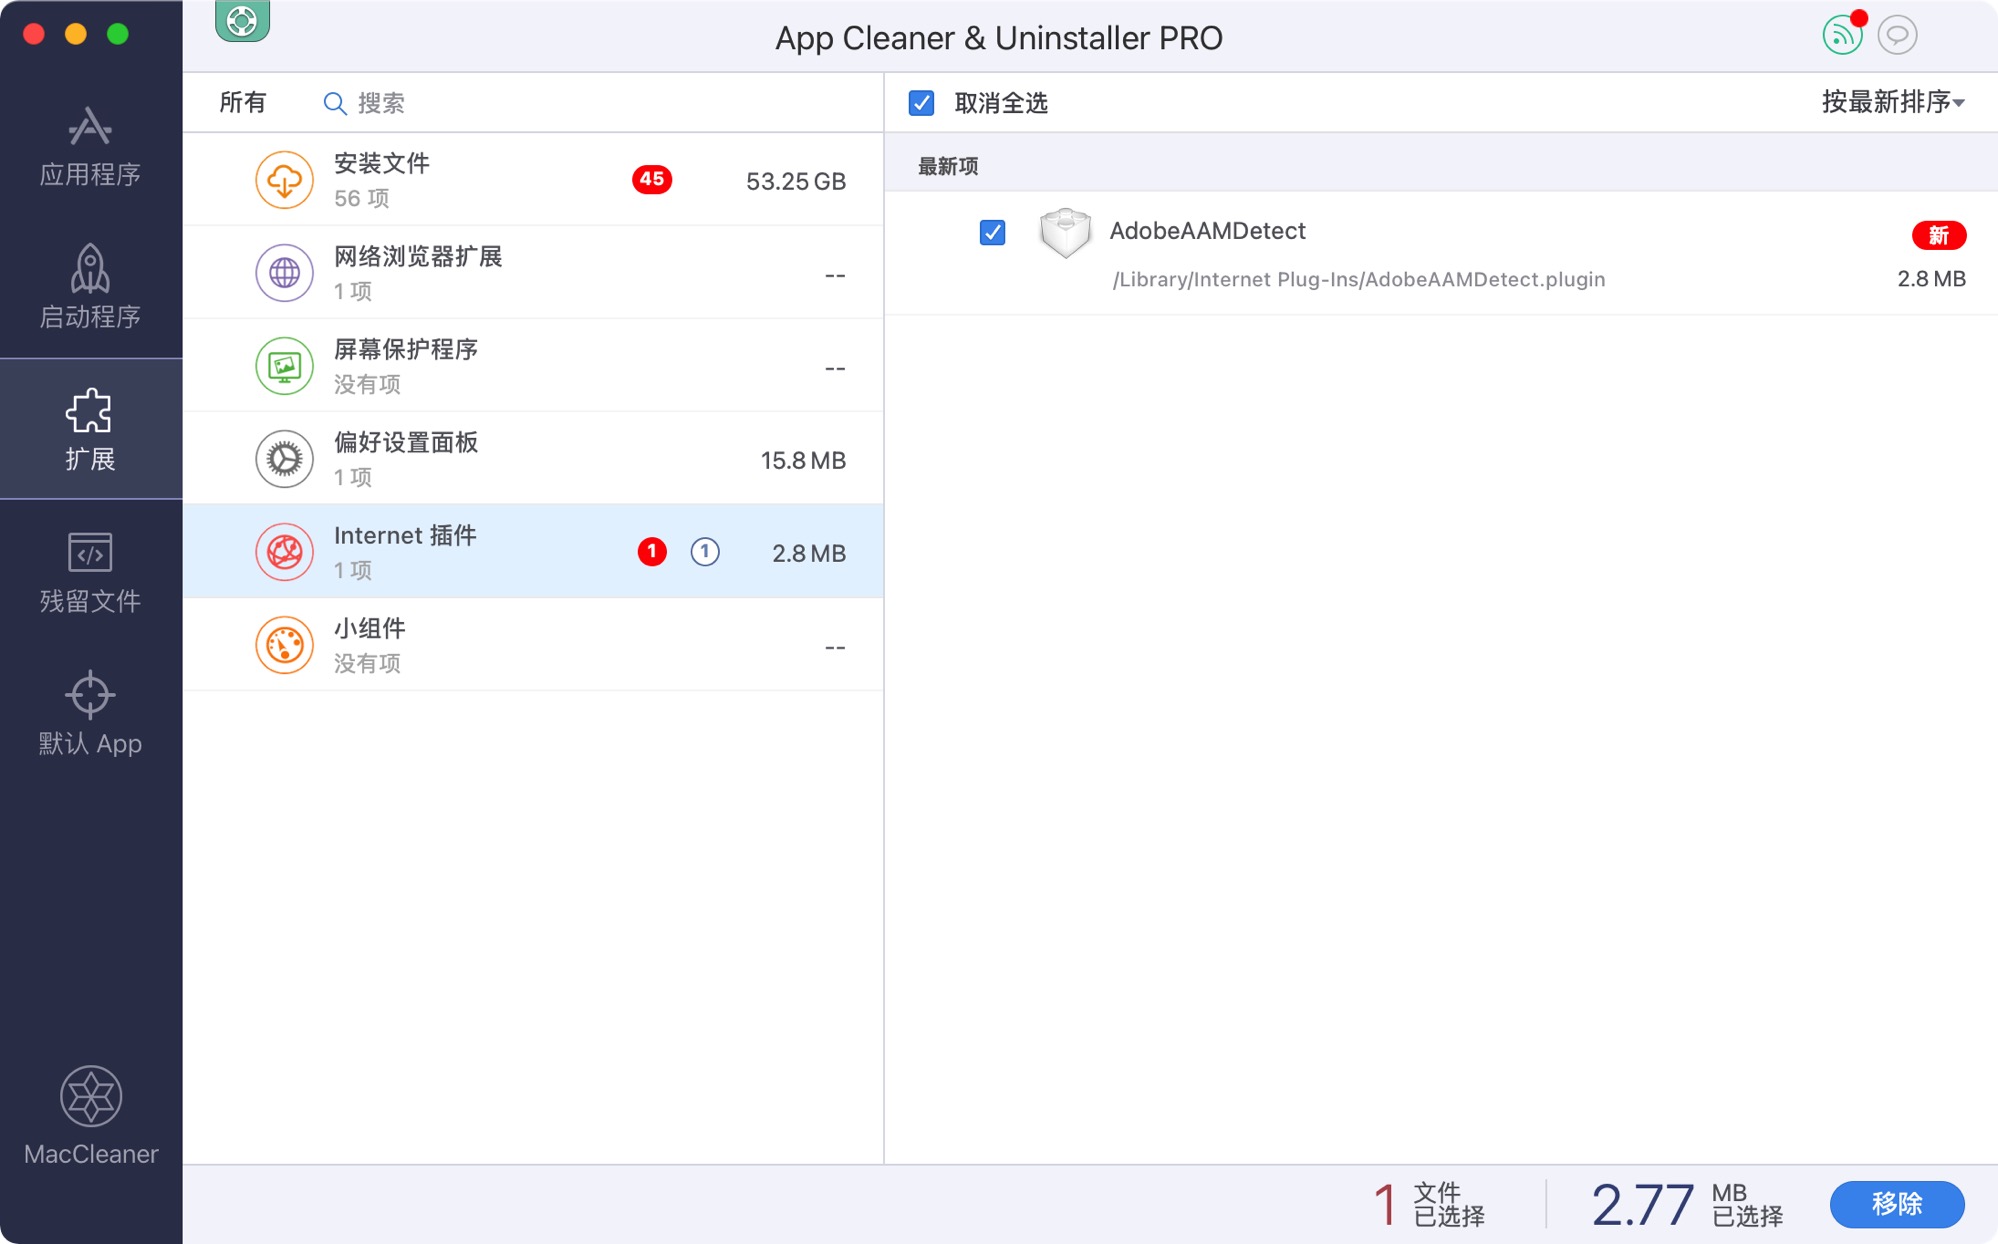
Task: Click the red 45 badge on 安装文件
Action: (652, 179)
